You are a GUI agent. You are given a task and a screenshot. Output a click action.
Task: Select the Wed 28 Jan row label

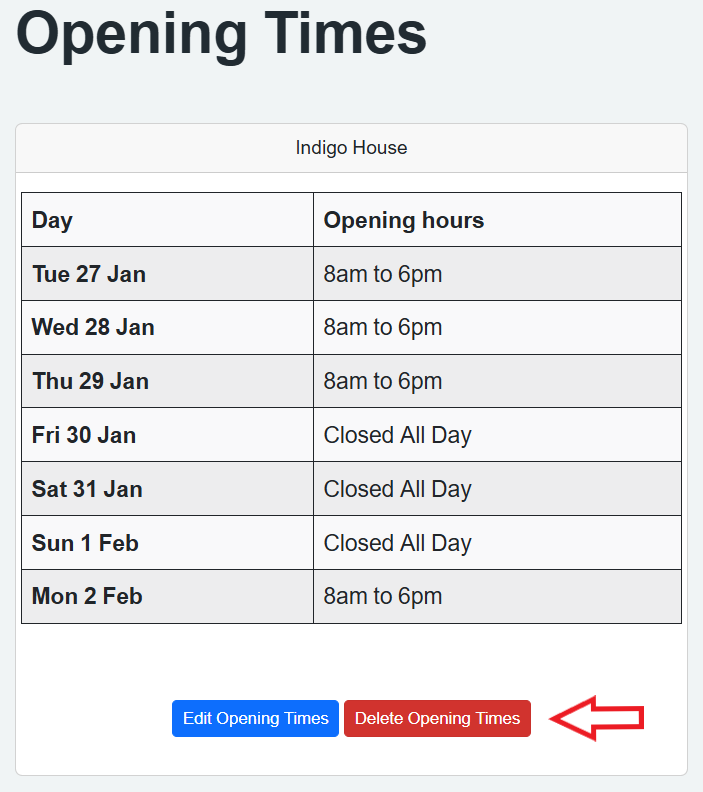[93, 327]
